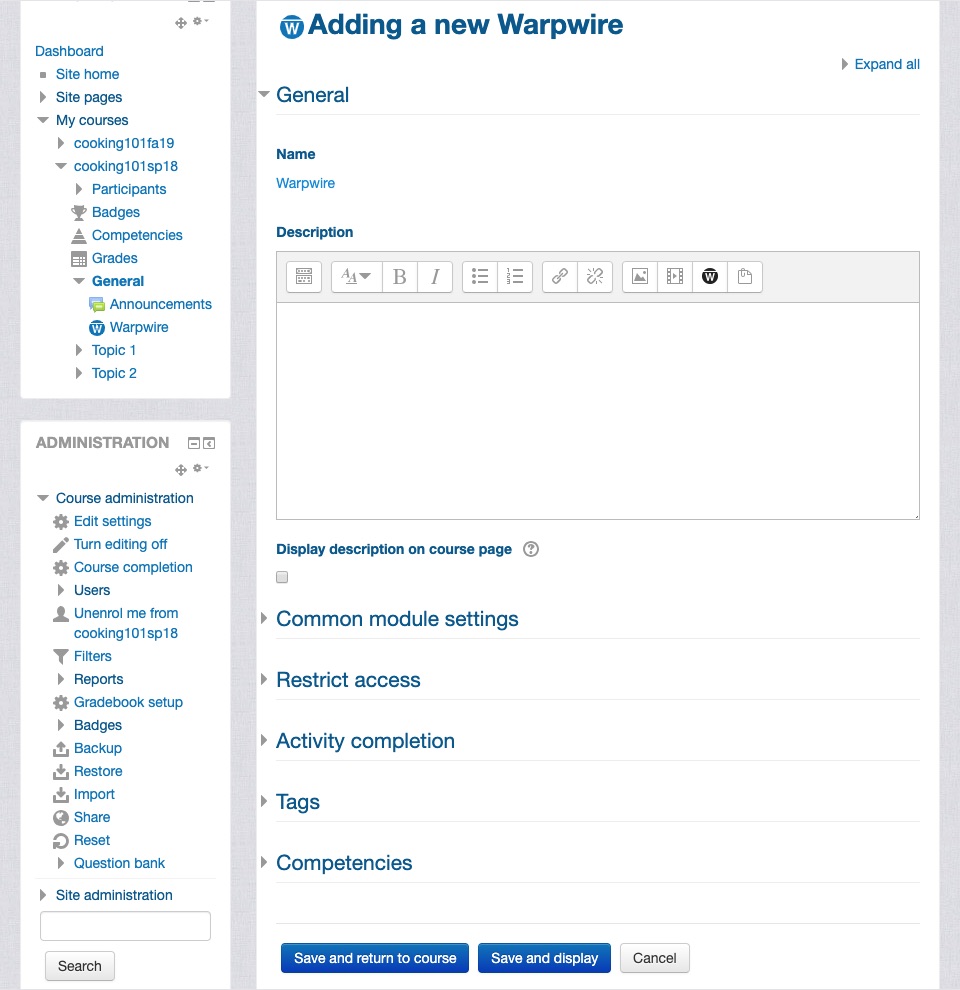The width and height of the screenshot is (960, 990).
Task: Expand the Question bank node
Action: (x=61, y=863)
